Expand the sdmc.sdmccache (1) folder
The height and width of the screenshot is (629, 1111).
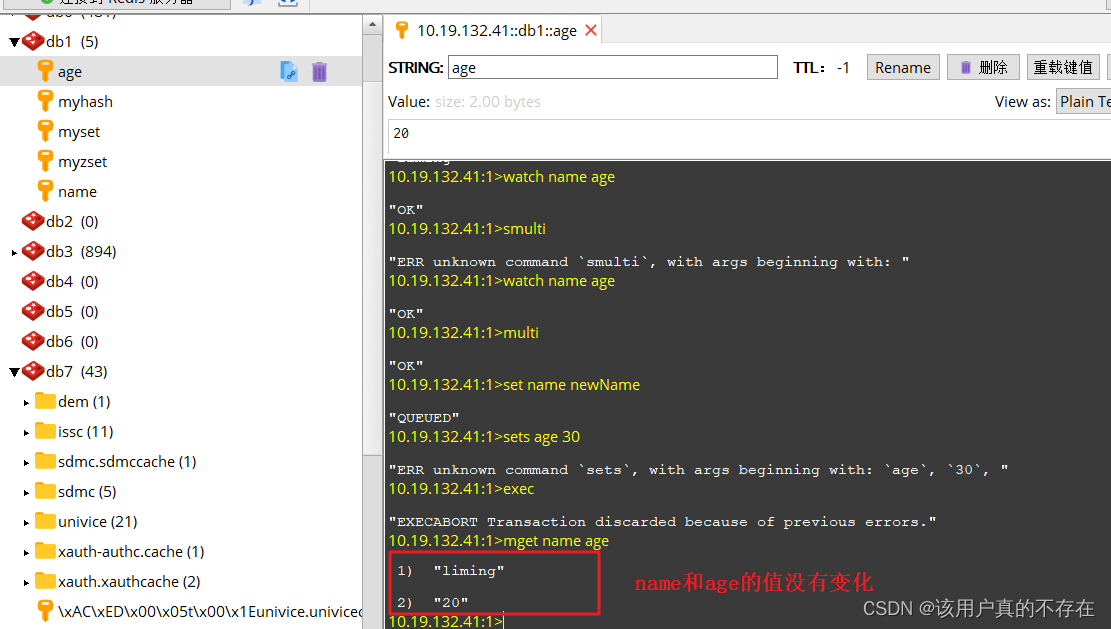[x=26, y=463]
